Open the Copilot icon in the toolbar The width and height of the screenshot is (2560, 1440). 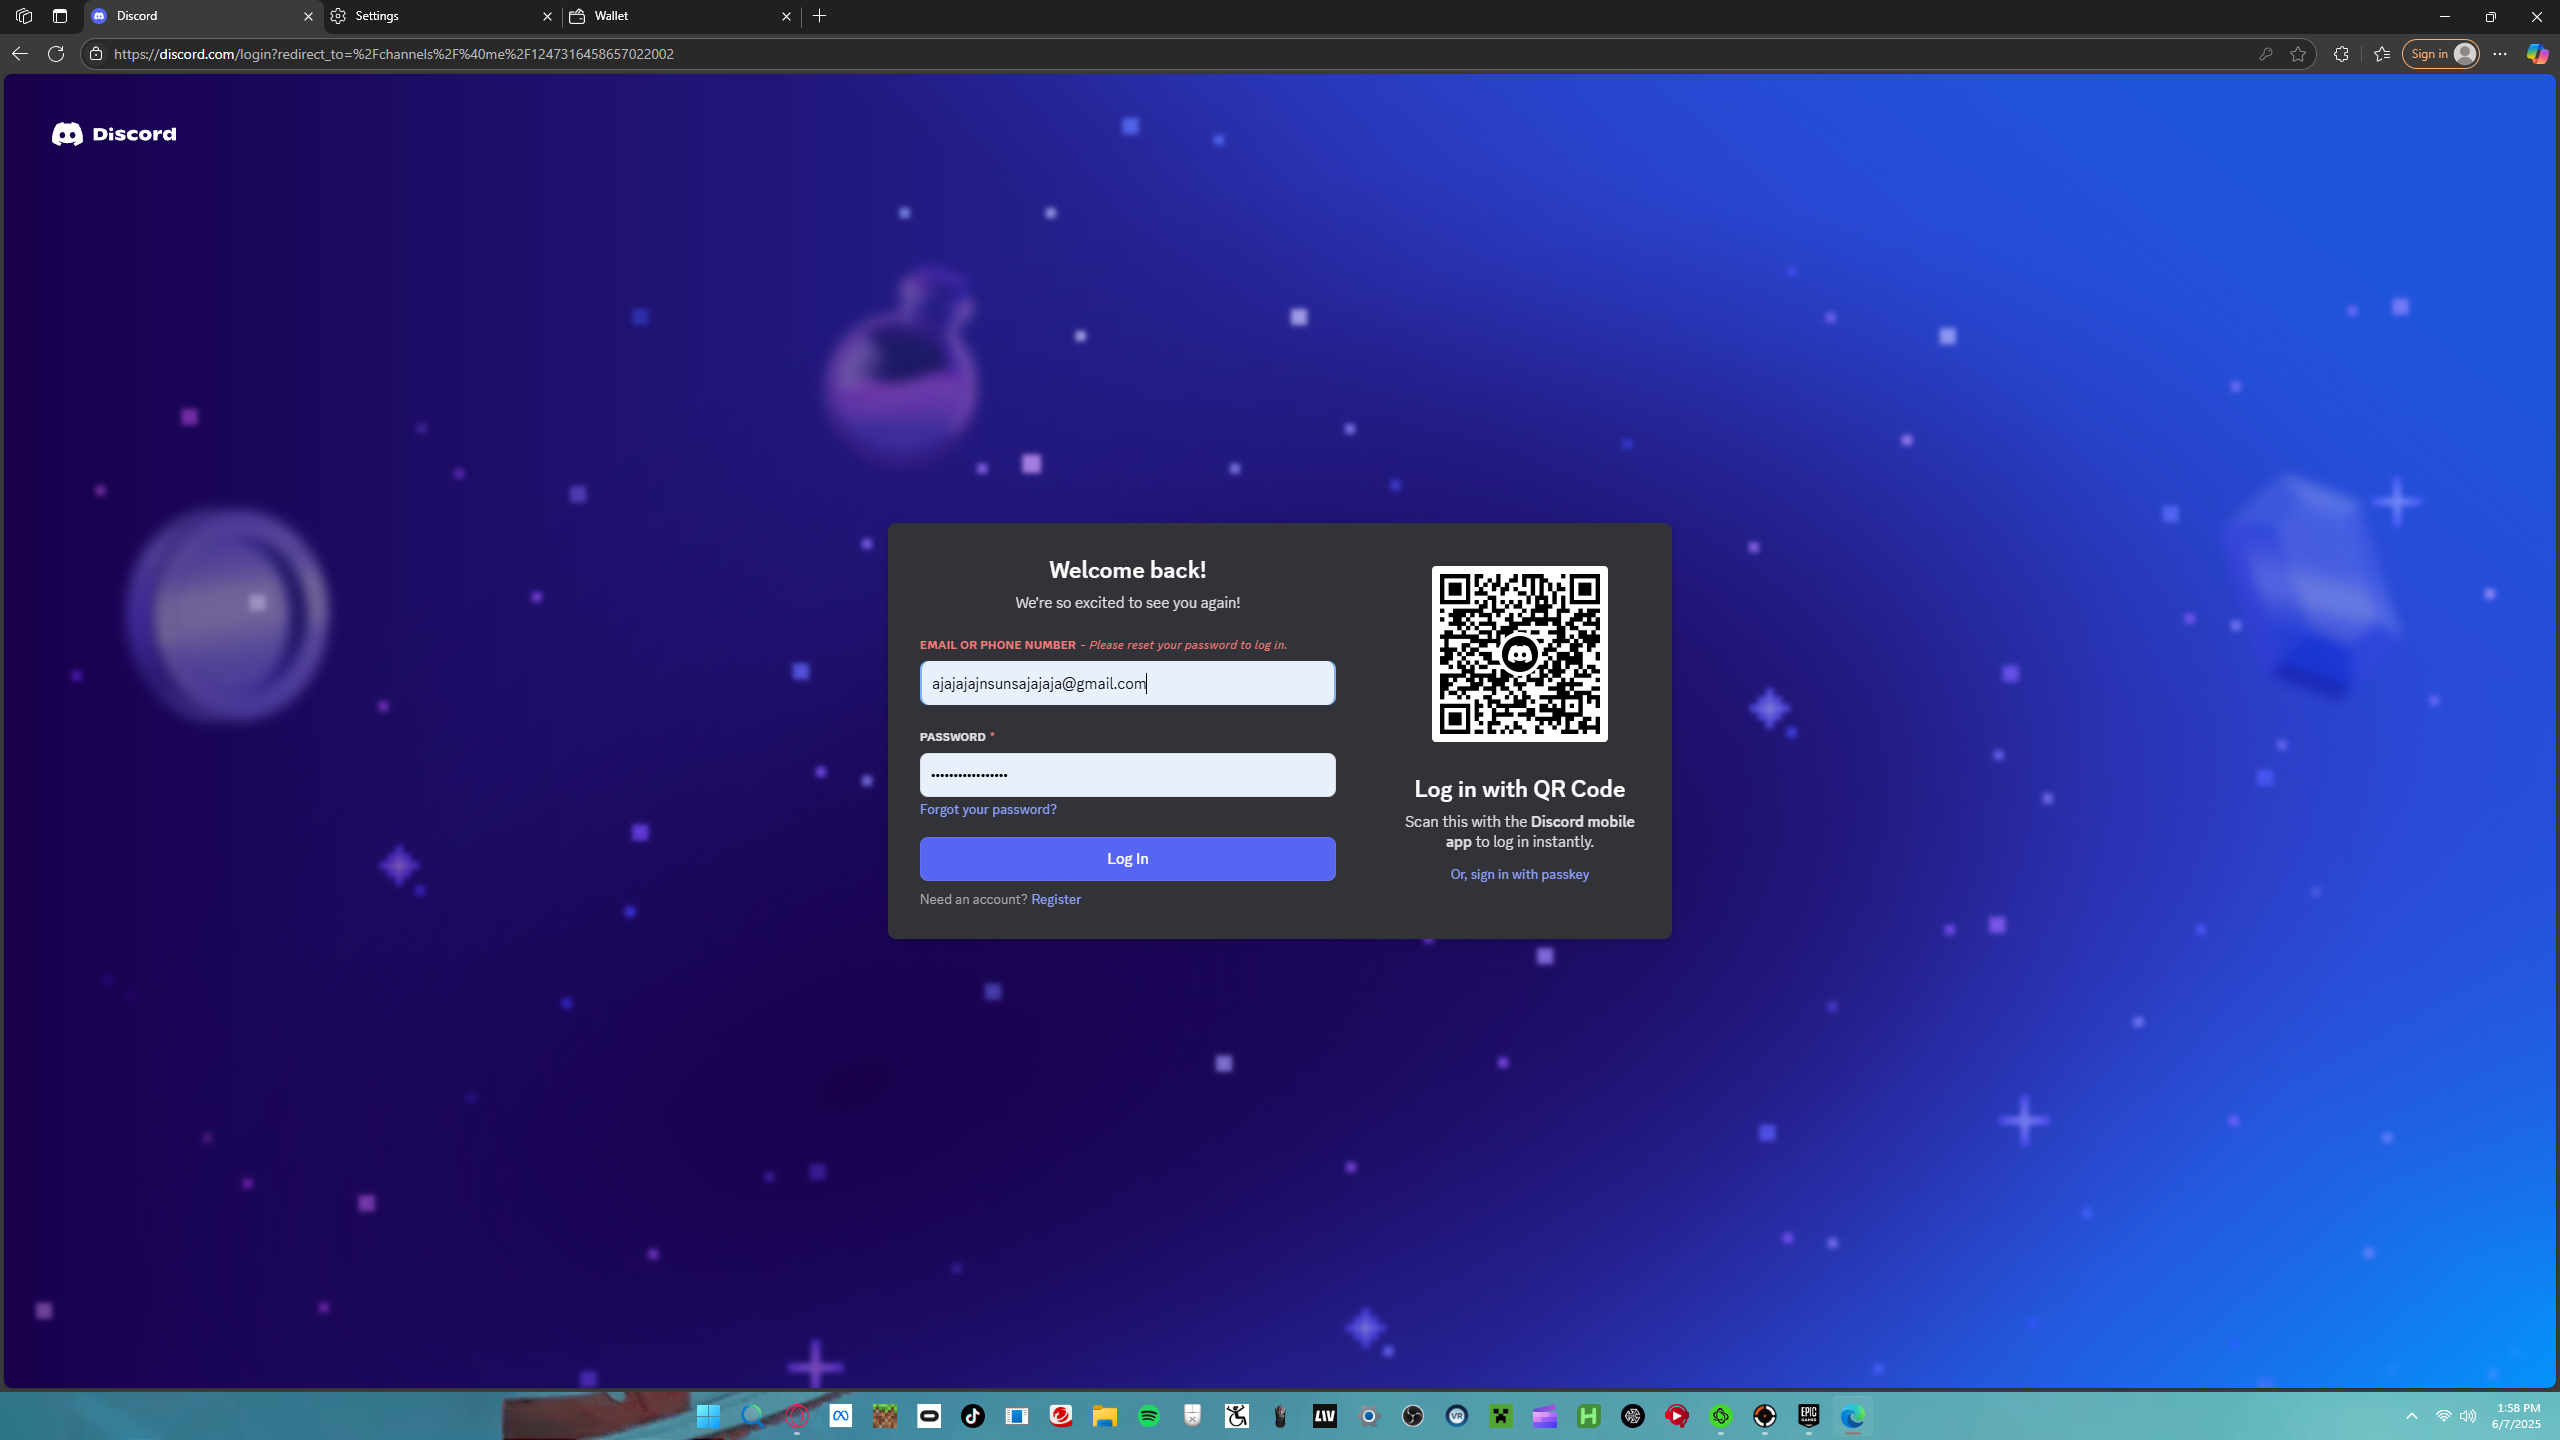click(2537, 54)
